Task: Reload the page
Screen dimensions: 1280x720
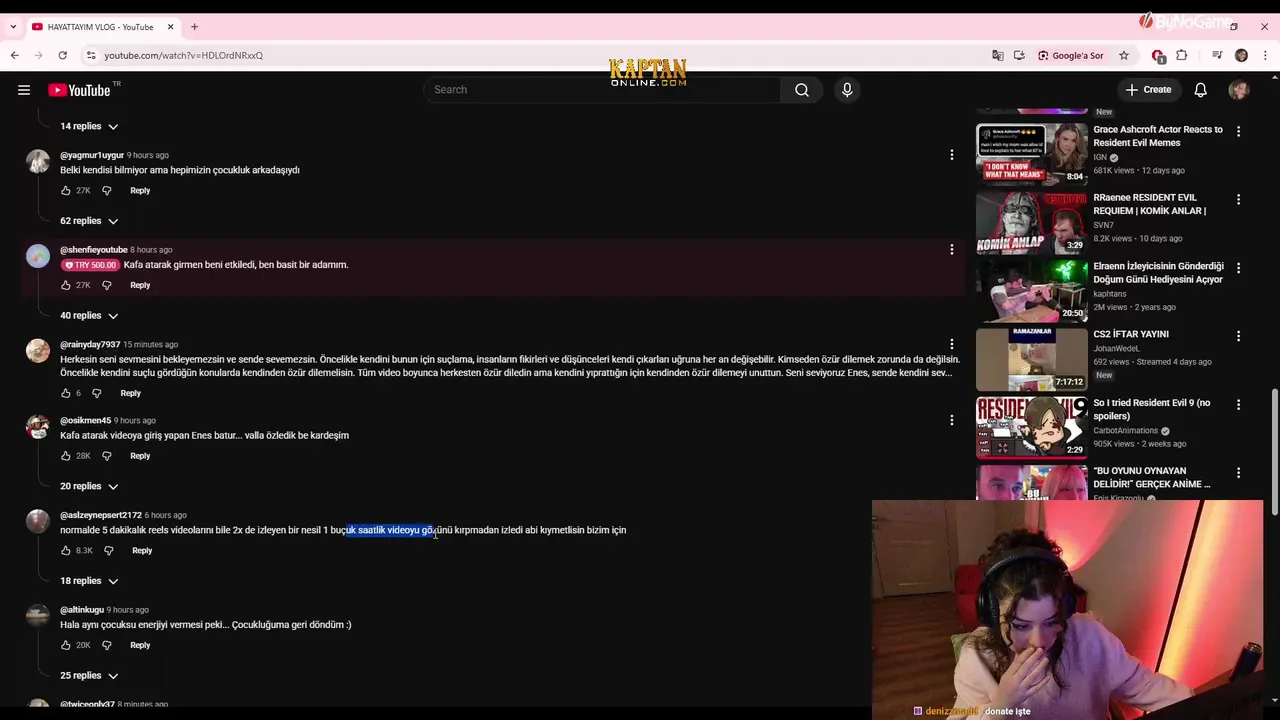Action: (x=62, y=55)
